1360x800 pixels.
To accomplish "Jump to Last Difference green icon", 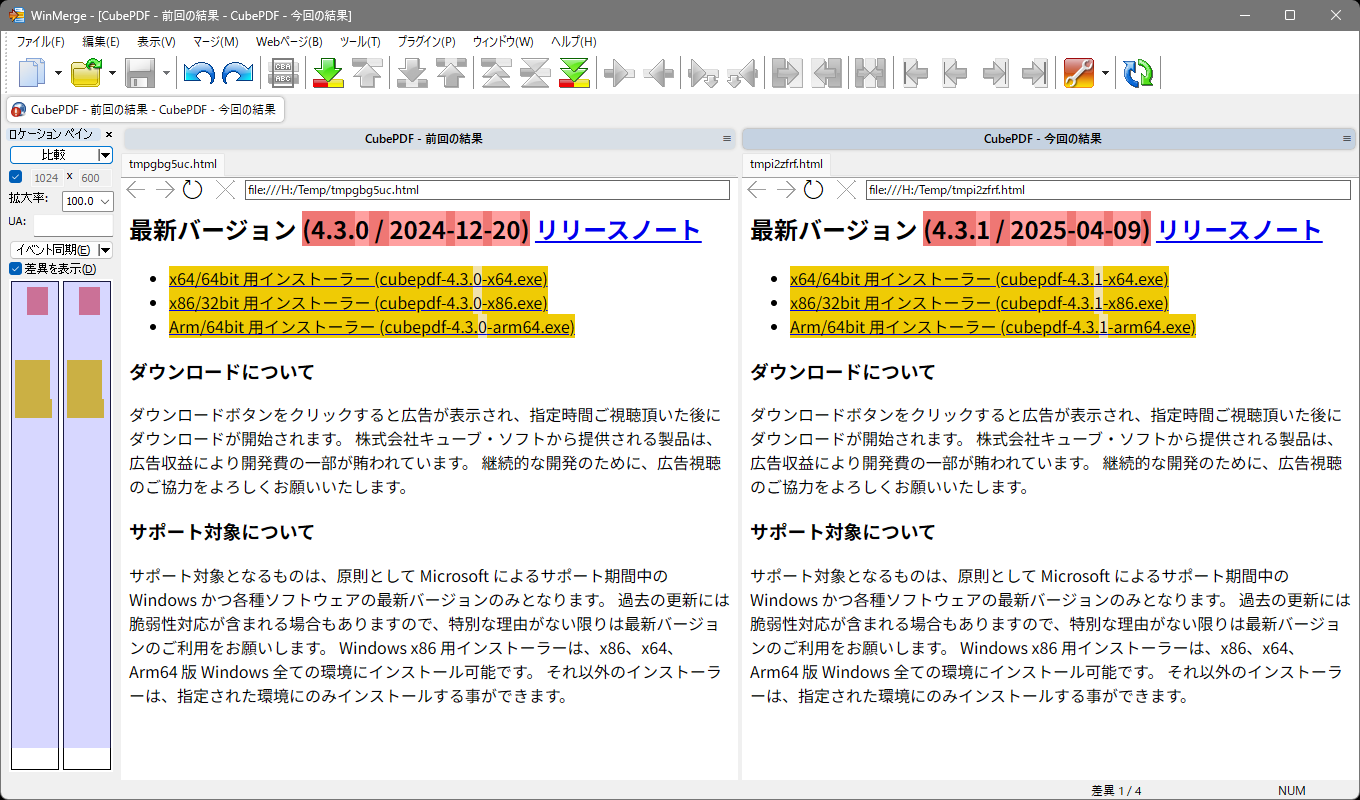I will click(x=574, y=73).
